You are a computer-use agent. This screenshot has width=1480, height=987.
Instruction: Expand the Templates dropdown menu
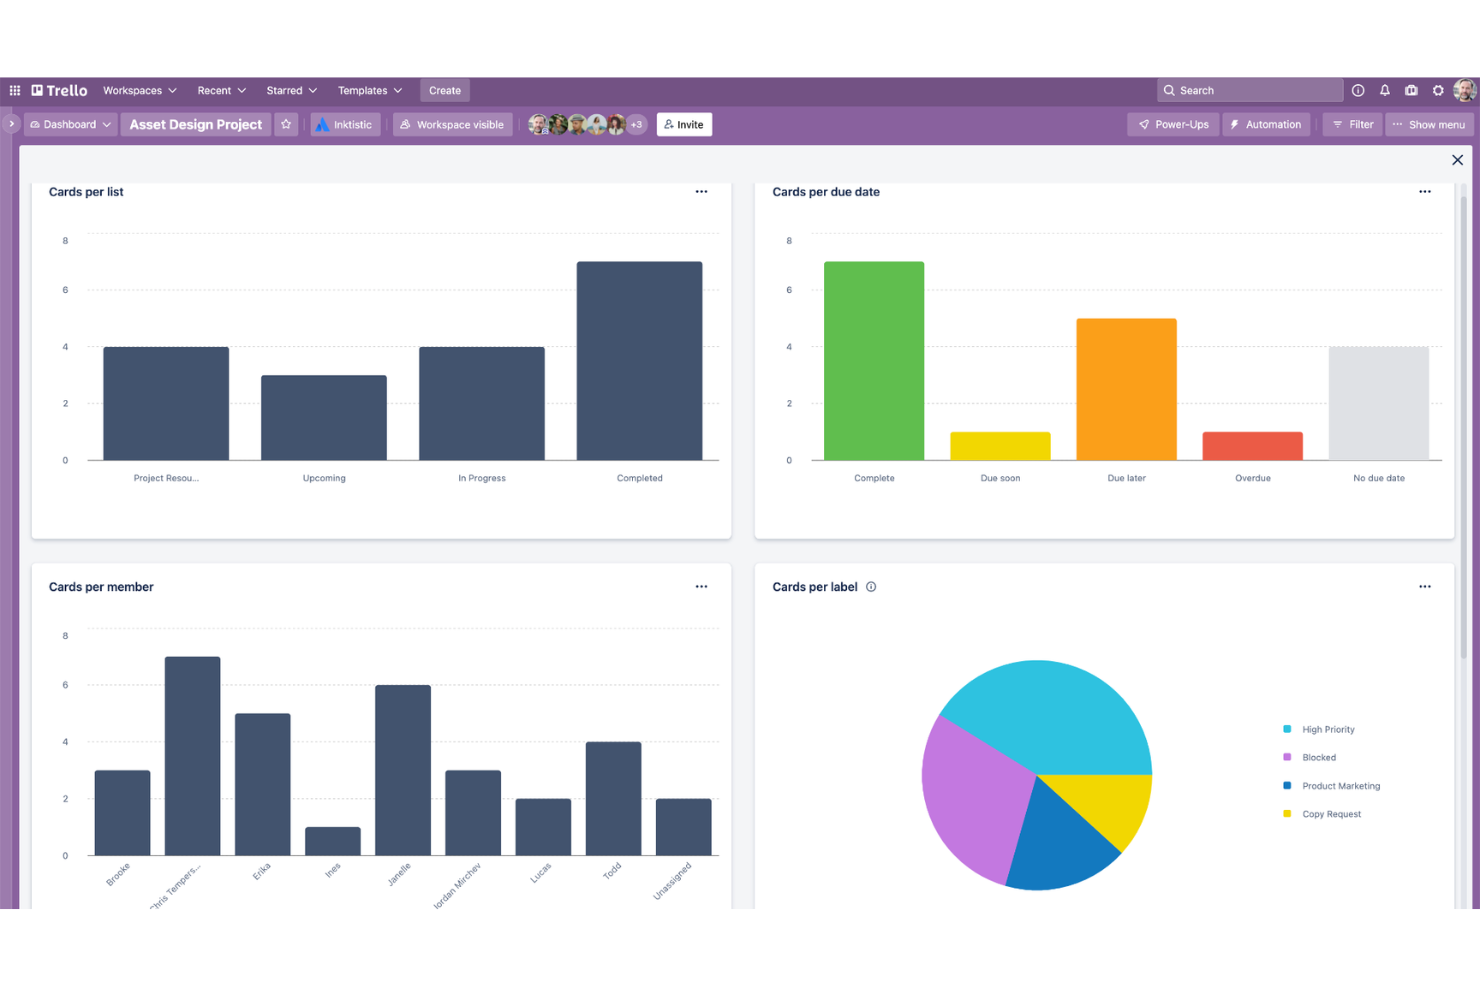[369, 90]
